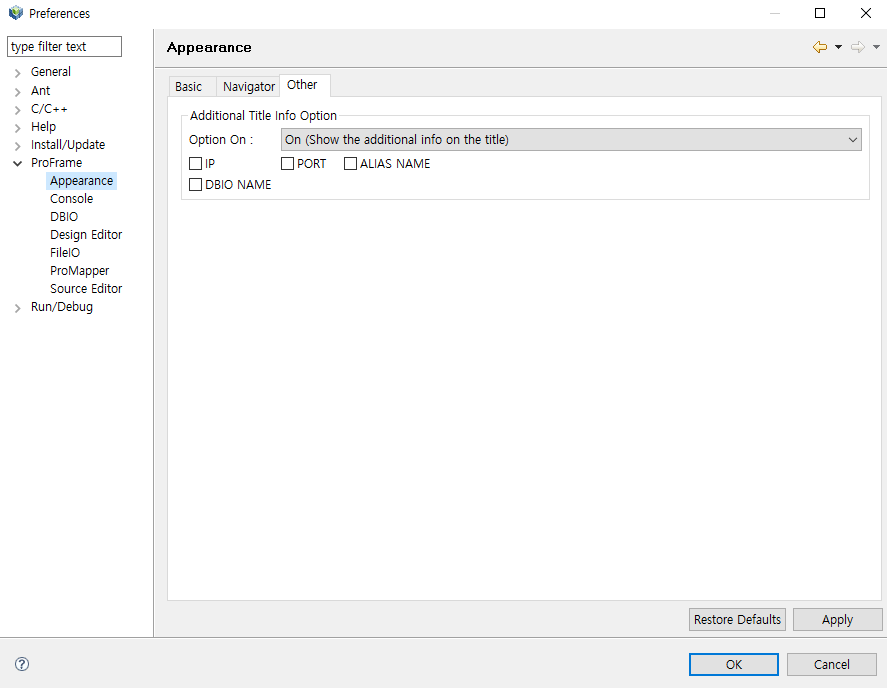This screenshot has height=688, width=887.
Task: Click the Restore Defaults button
Action: click(737, 620)
